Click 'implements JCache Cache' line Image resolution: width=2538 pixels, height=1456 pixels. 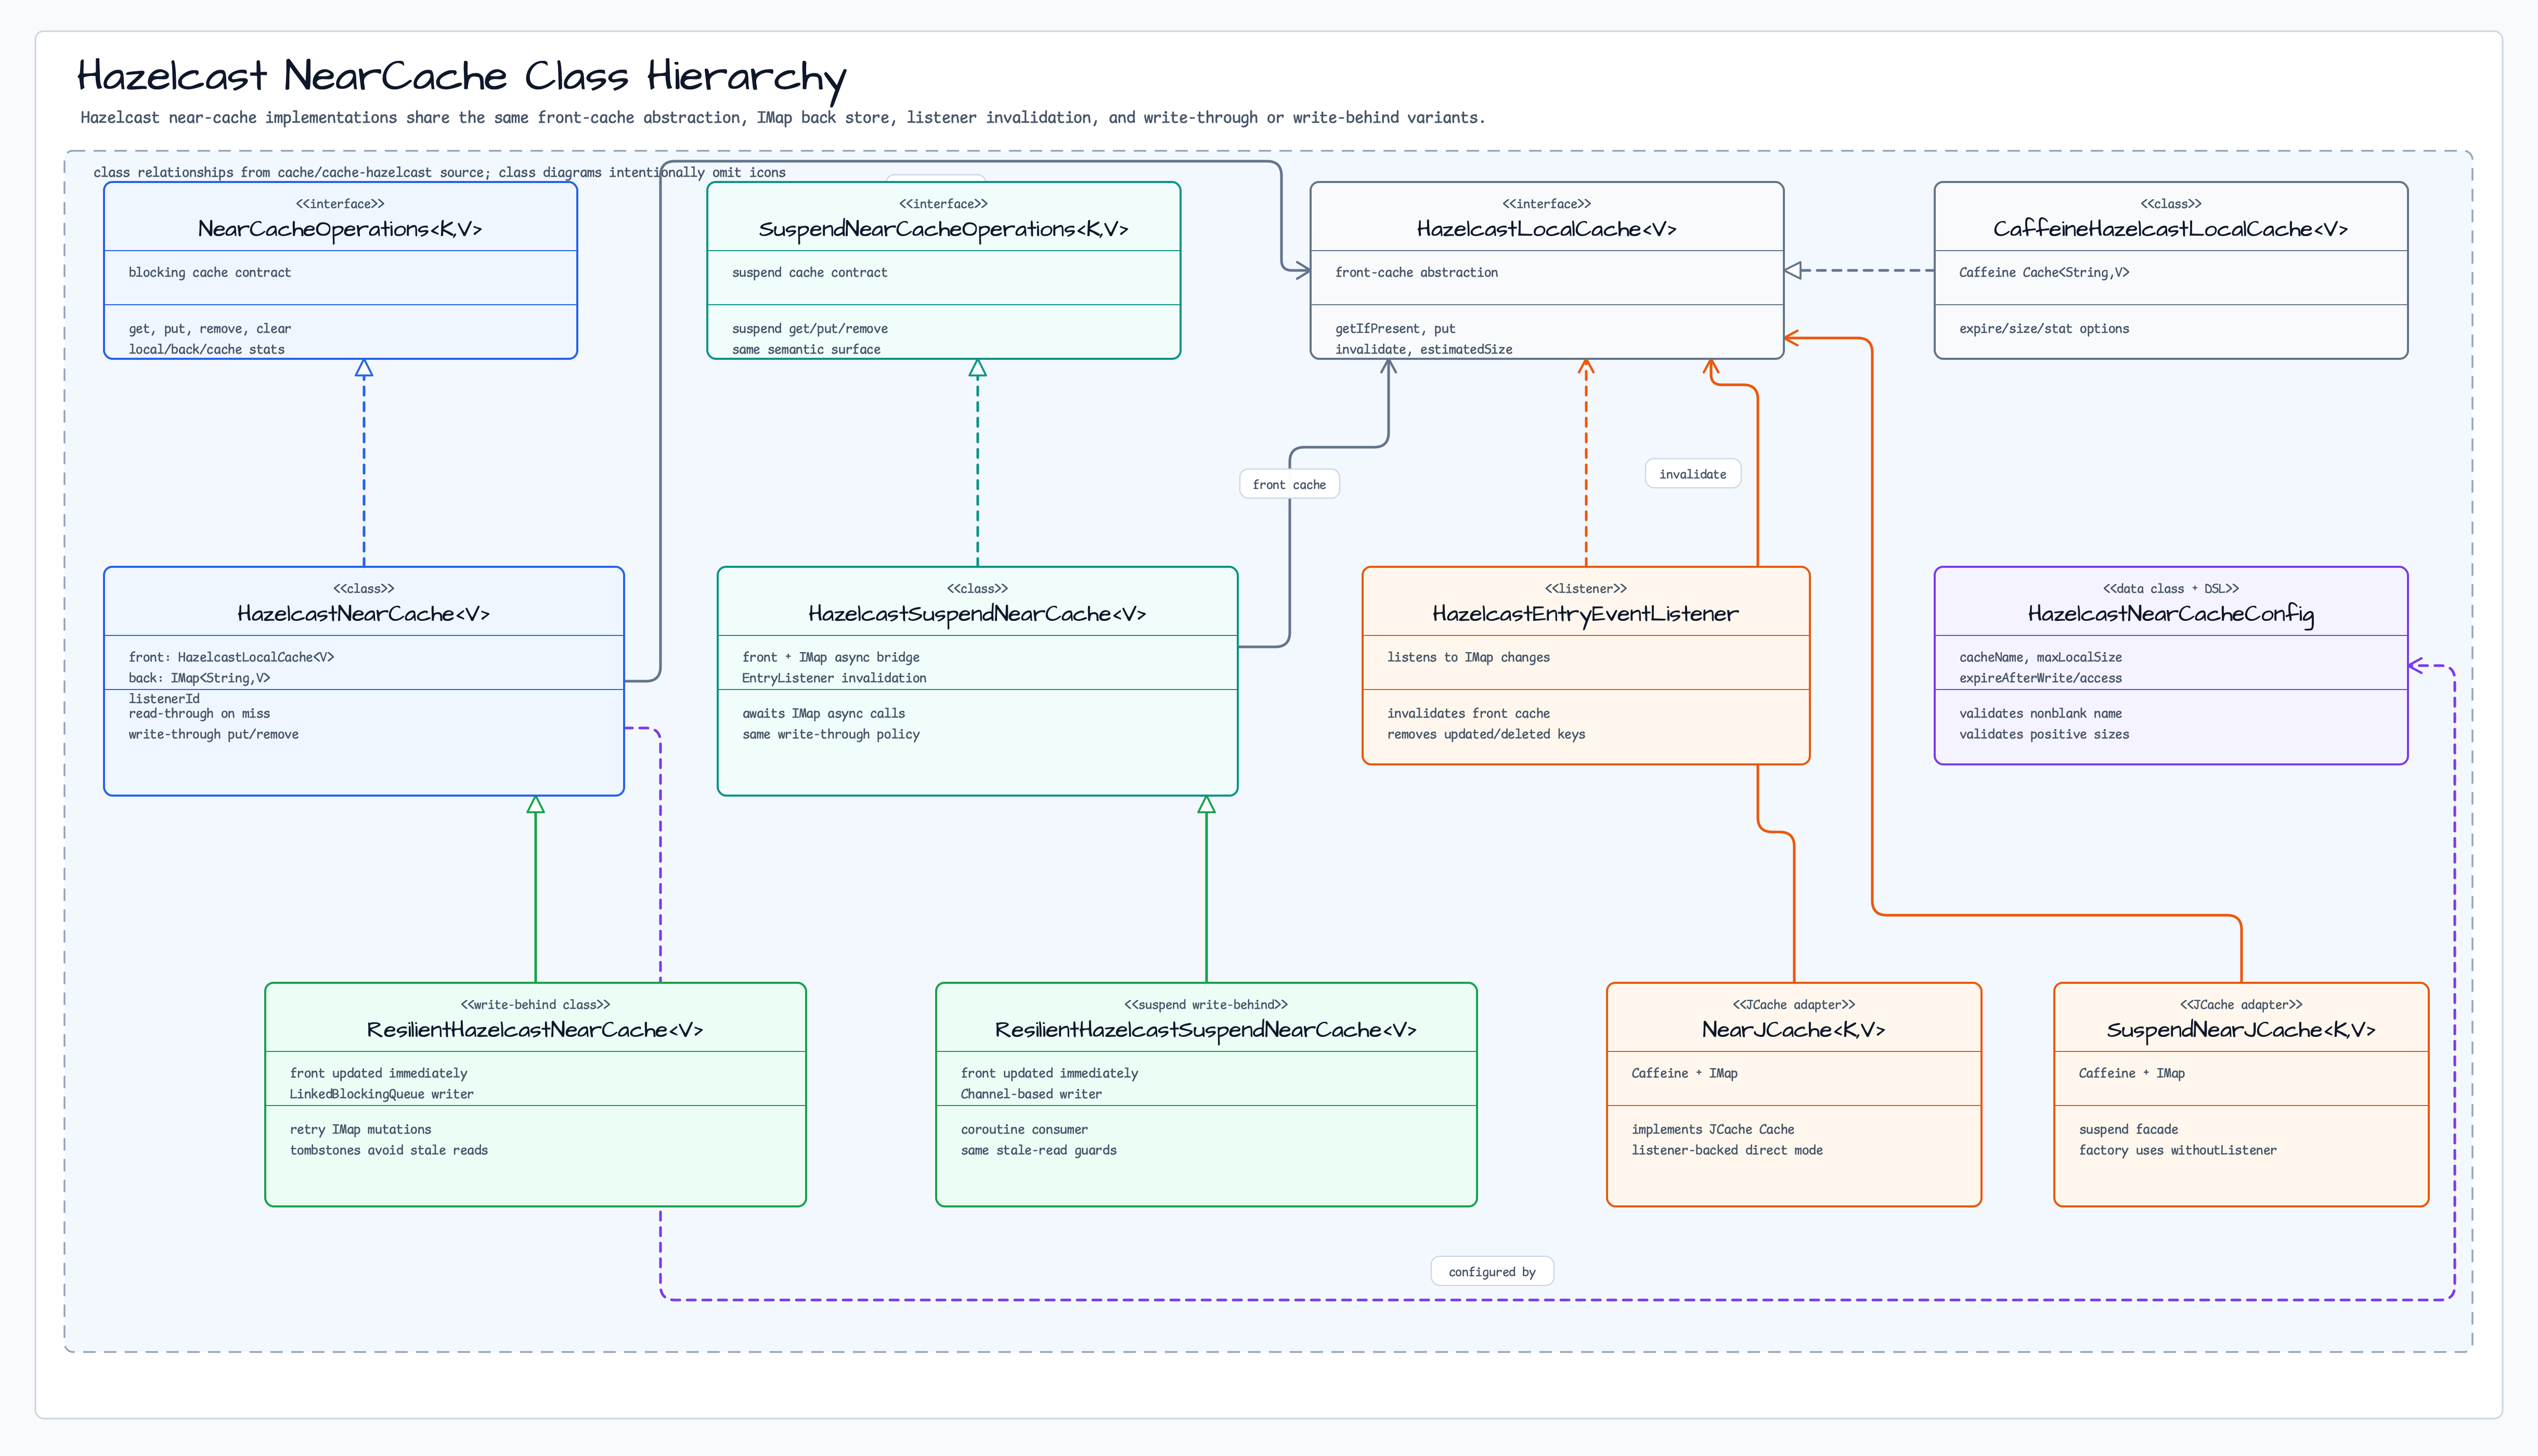1712,1129
